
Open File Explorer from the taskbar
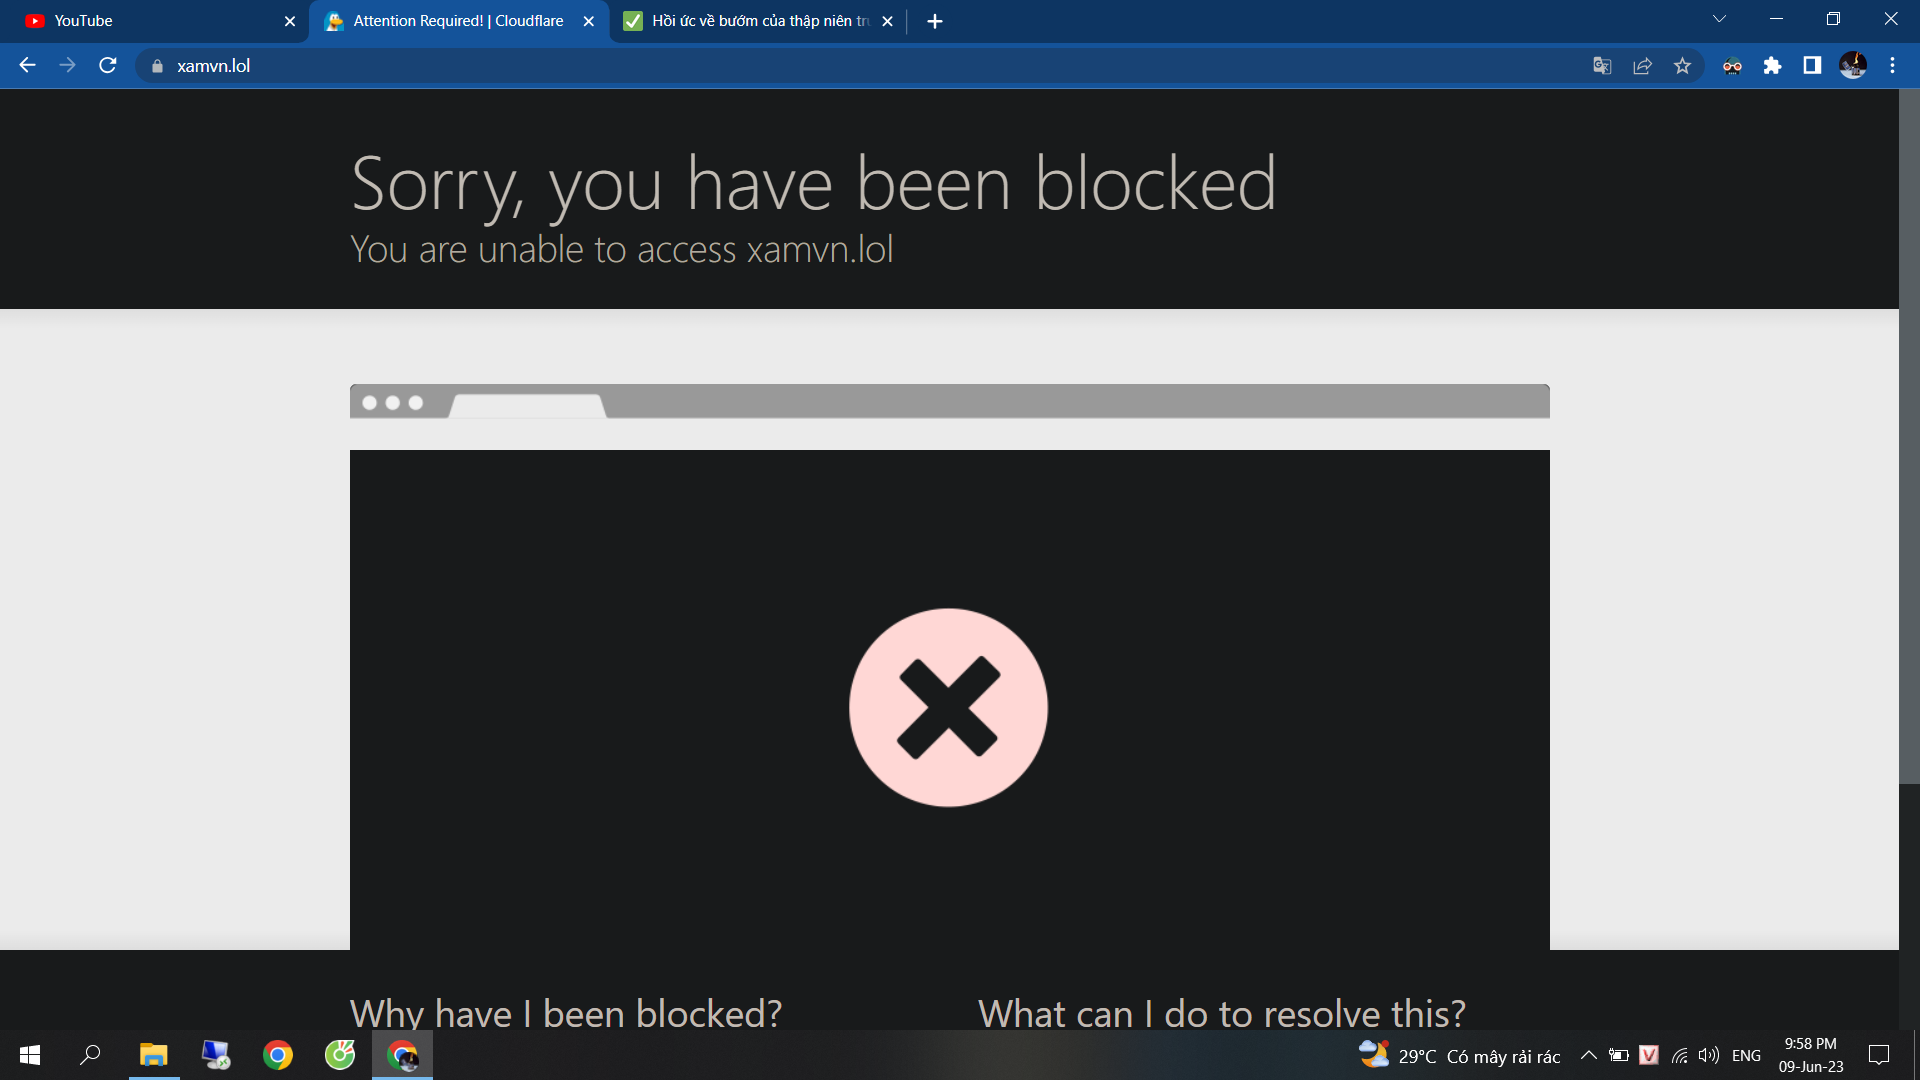click(153, 1055)
